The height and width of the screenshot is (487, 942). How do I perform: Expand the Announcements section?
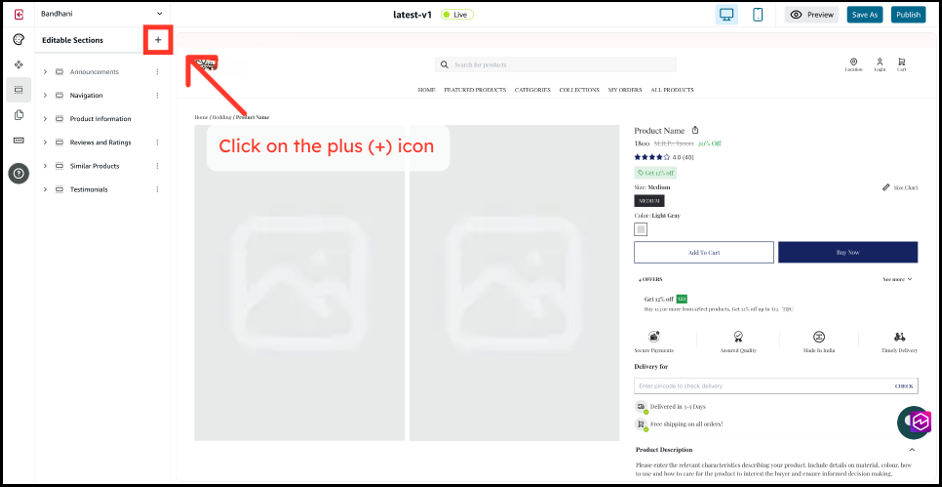[45, 72]
